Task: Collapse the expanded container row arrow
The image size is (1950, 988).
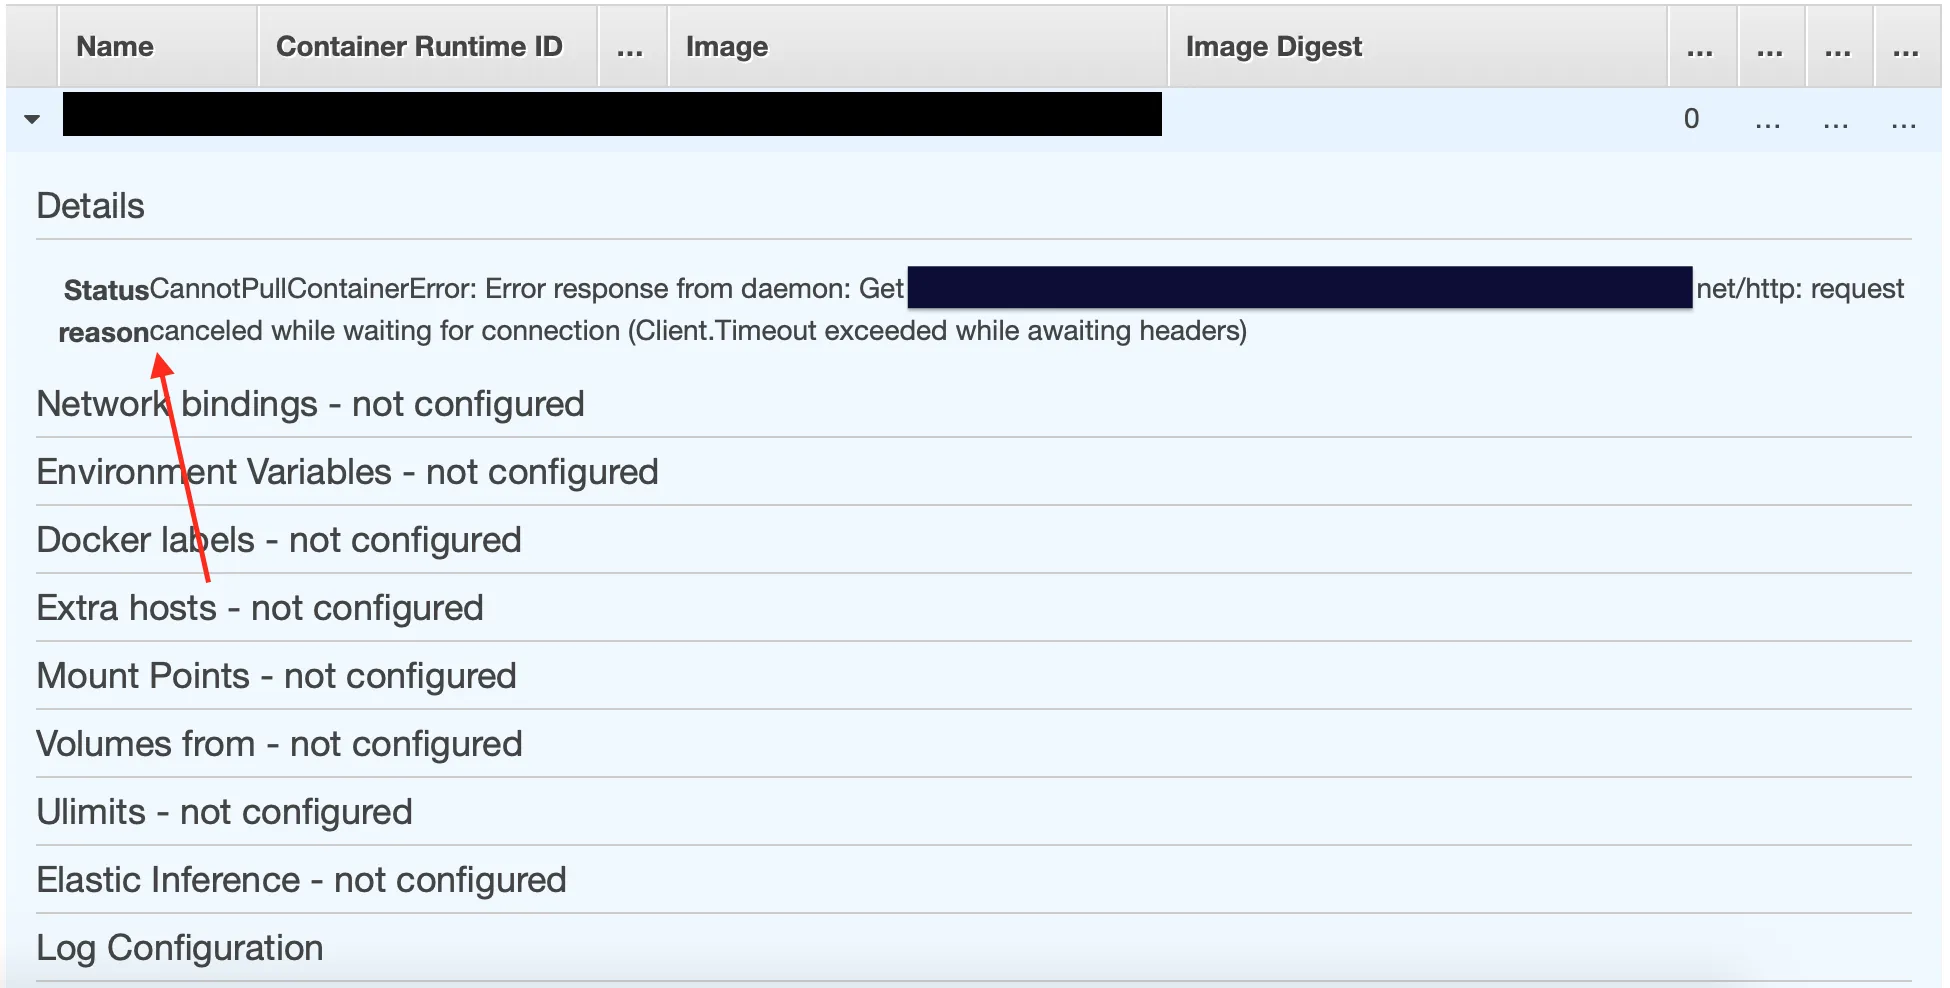Action: coord(32,119)
